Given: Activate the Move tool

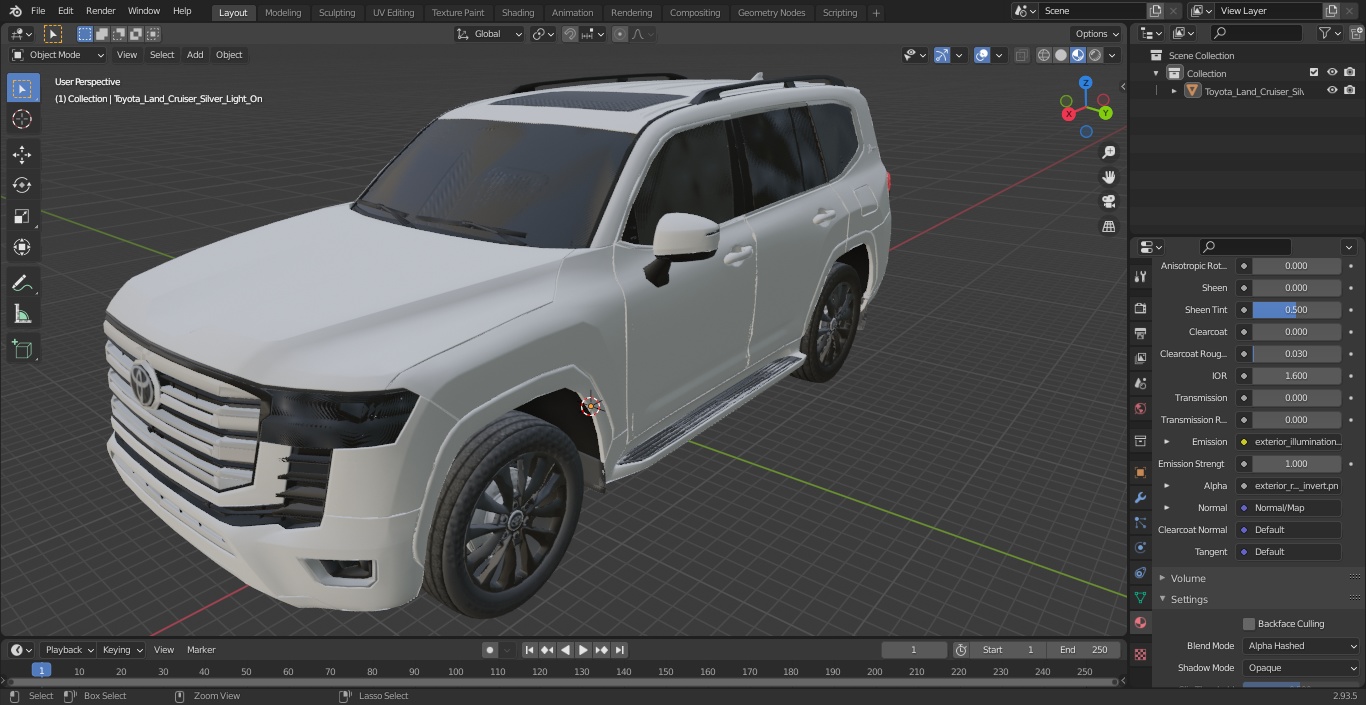Looking at the screenshot, I should 22,154.
